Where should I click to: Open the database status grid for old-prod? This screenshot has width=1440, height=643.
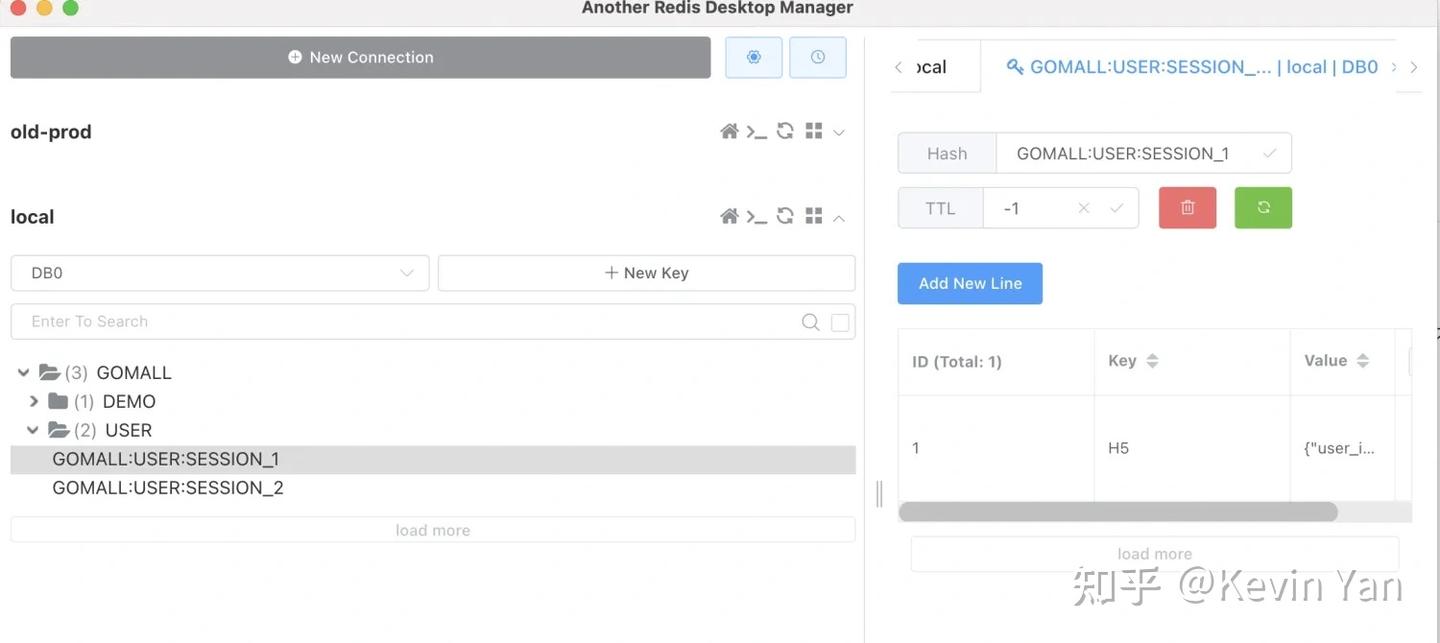click(813, 131)
